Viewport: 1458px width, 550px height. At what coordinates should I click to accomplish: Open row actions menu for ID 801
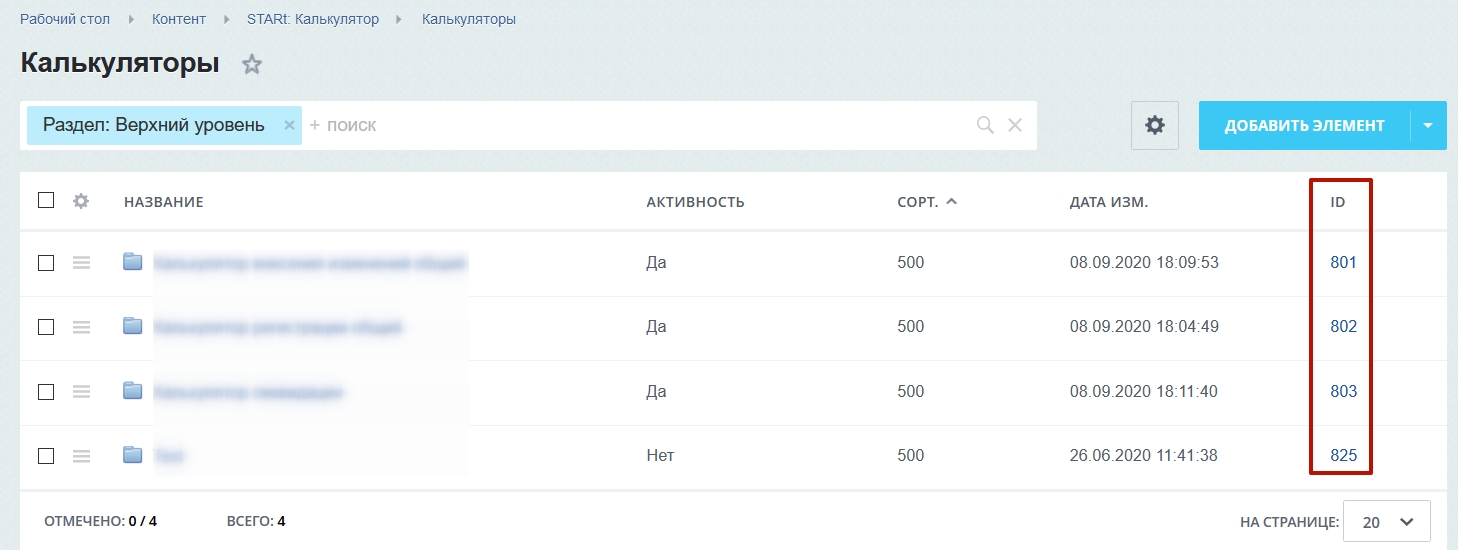[x=81, y=263]
